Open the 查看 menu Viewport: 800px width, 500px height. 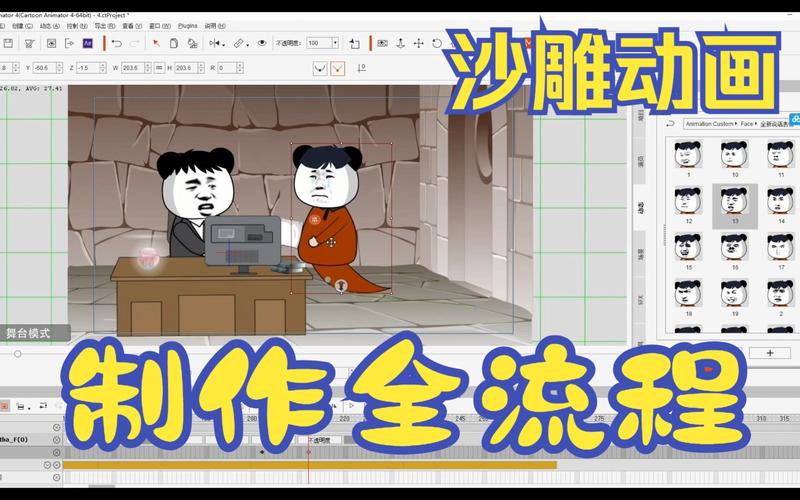click(x=132, y=26)
